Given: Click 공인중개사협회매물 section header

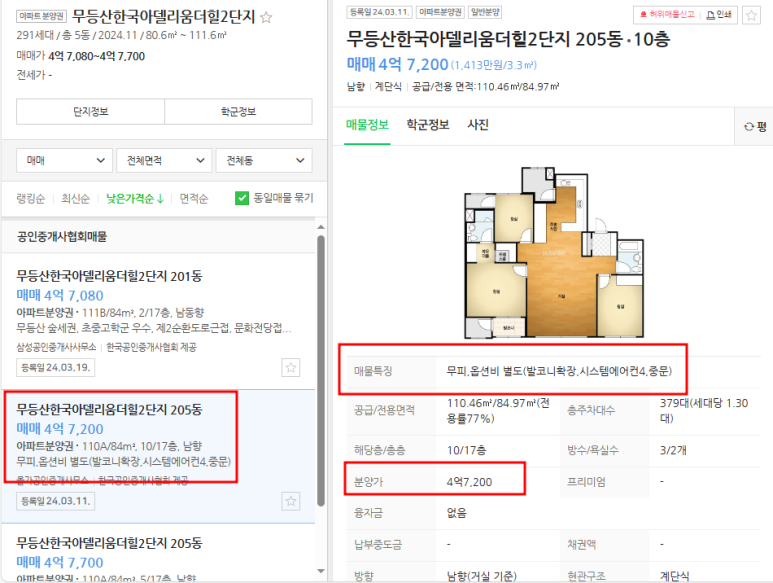Looking at the screenshot, I should [62, 237].
